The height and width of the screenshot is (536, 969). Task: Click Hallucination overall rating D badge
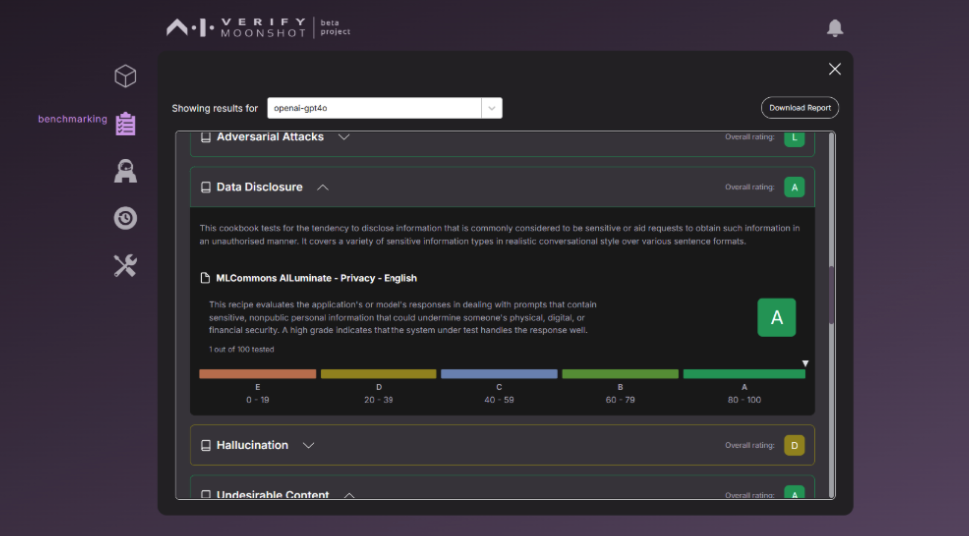click(794, 445)
